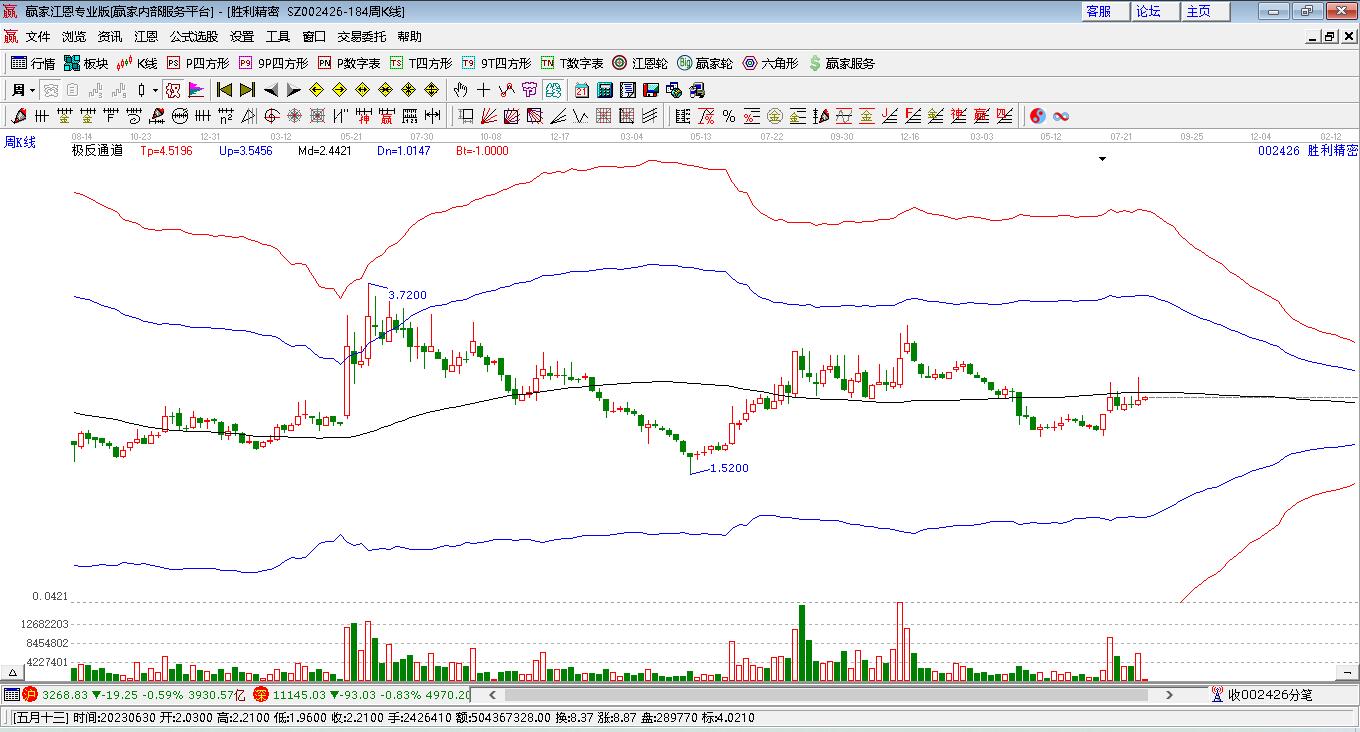Click the 深 Shenzhen index icon
This screenshot has width=1360, height=732.
coord(260,694)
